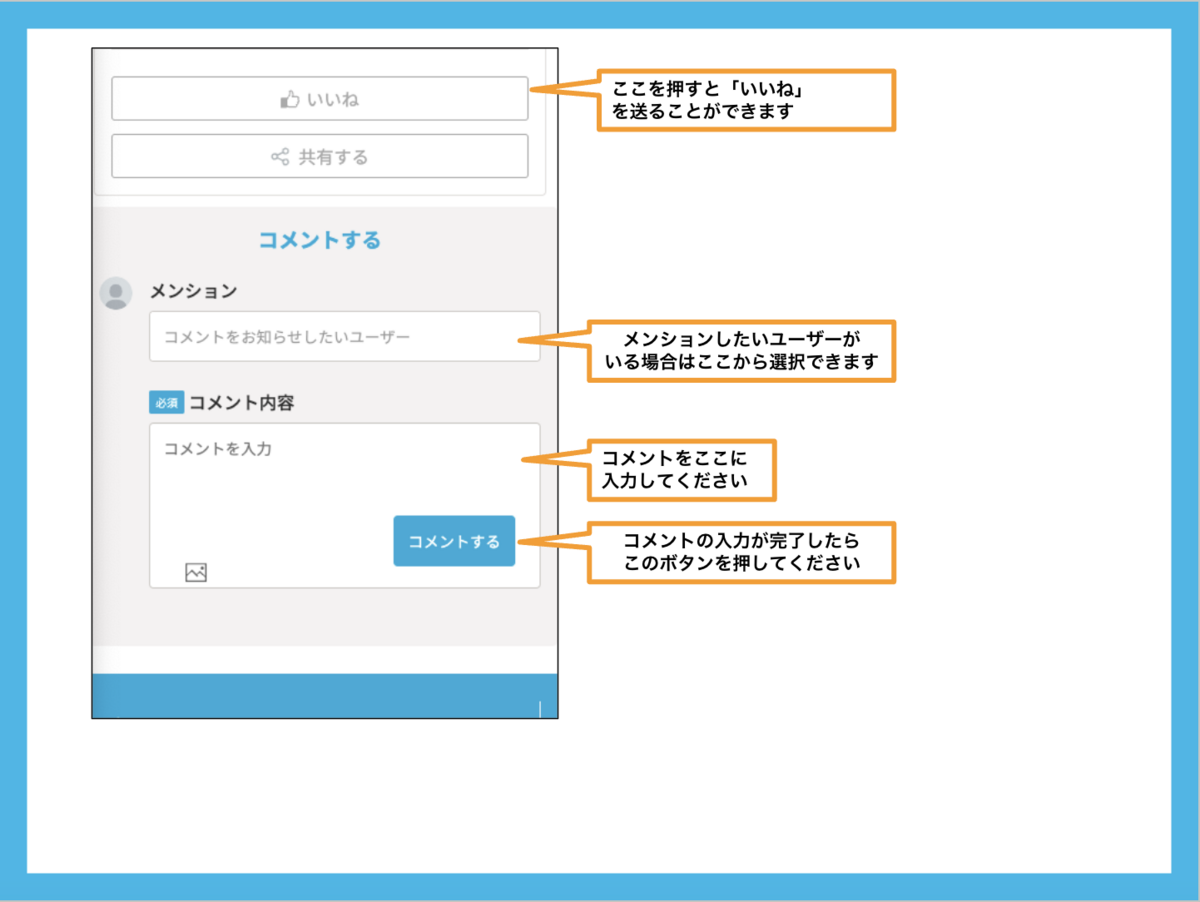The height and width of the screenshot is (902, 1200).
Task: Click the コメント内容 field label
Action: click(x=241, y=403)
